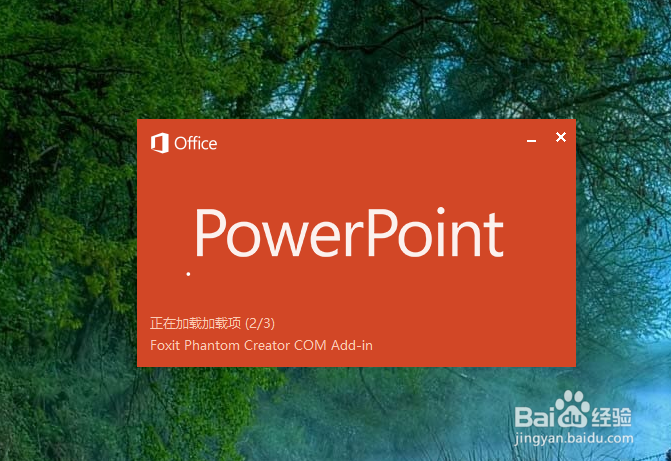Click the 正在加载加载项 status text
Viewport: 671px width, 461px height.
coord(196,323)
